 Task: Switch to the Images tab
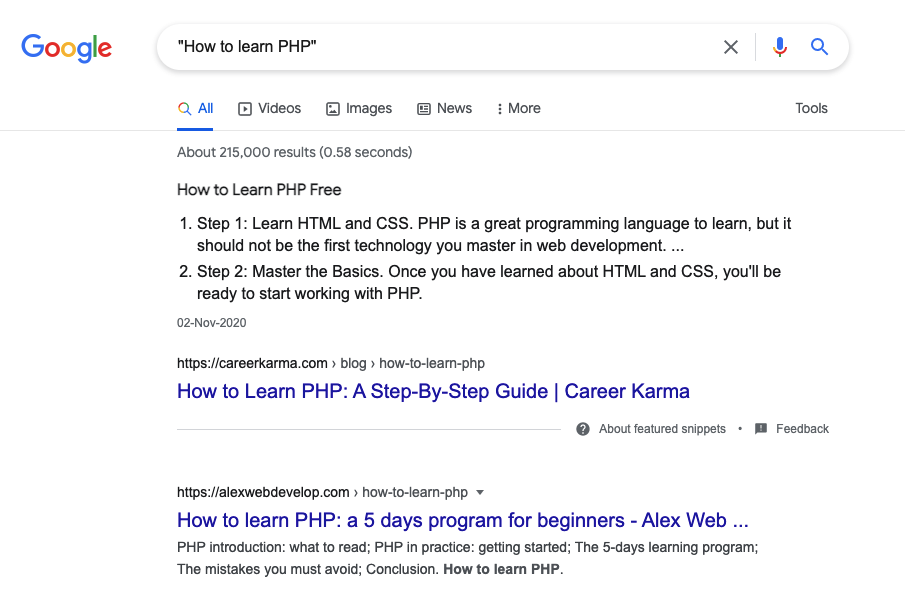[x=359, y=109]
